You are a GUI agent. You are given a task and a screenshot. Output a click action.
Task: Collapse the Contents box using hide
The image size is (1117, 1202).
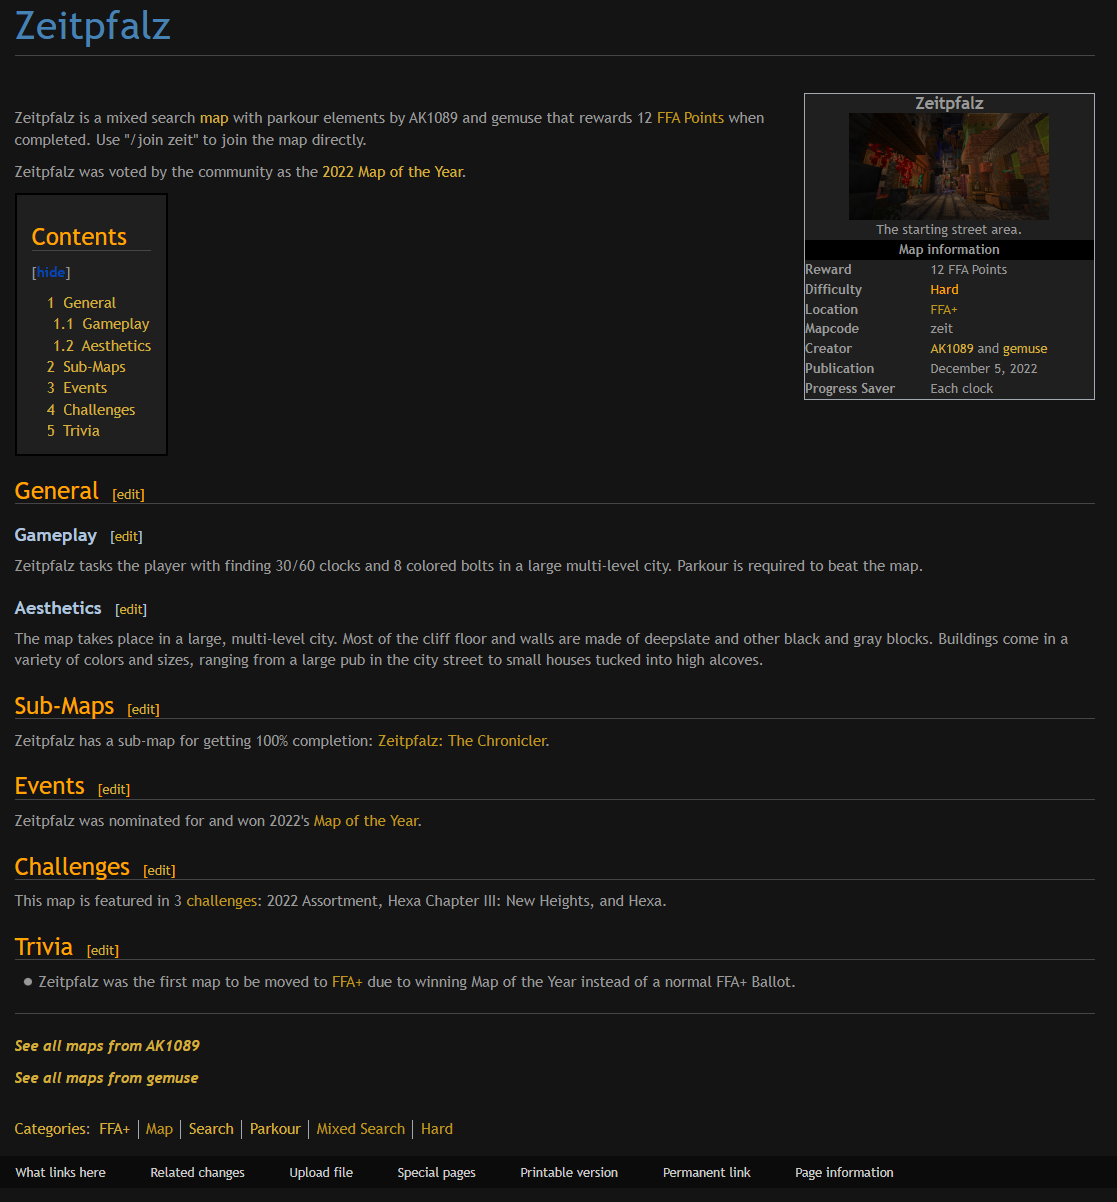click(x=51, y=273)
